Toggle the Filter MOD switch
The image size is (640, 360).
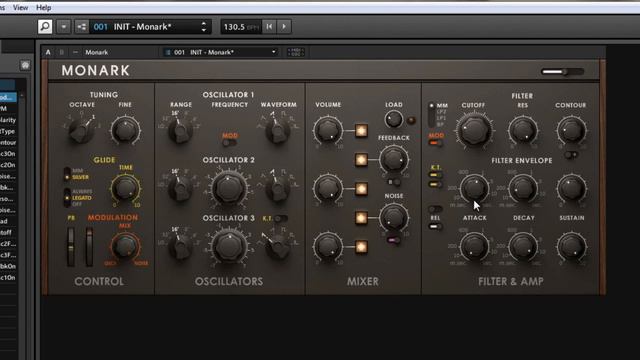pos(436,143)
